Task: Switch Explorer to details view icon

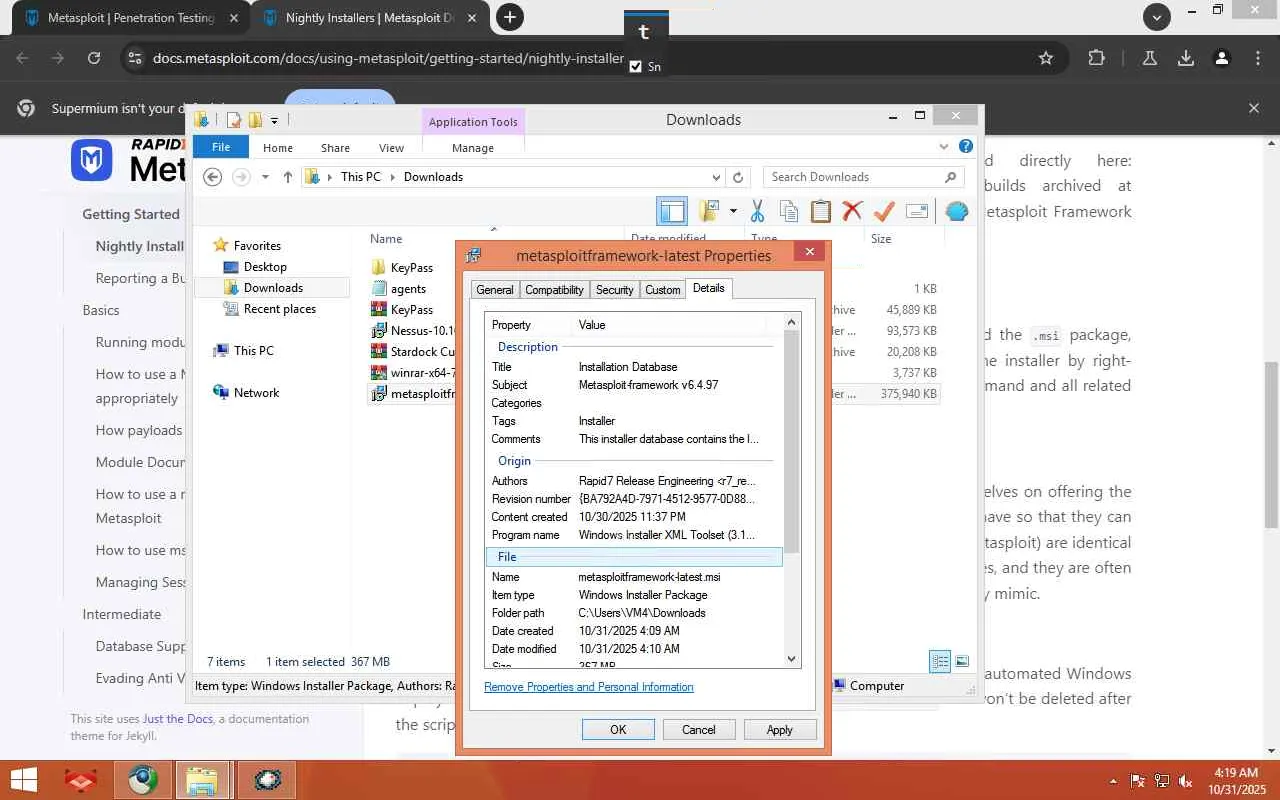Action: coord(940,661)
